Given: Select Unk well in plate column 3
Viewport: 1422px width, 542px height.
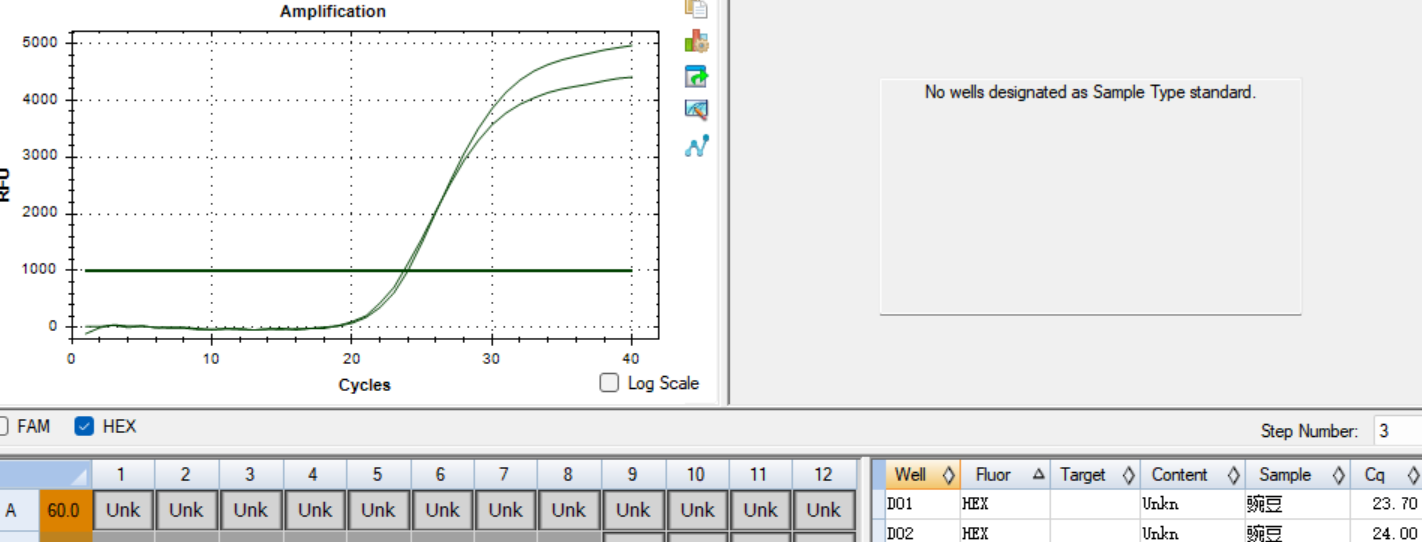Looking at the screenshot, I should [250, 510].
